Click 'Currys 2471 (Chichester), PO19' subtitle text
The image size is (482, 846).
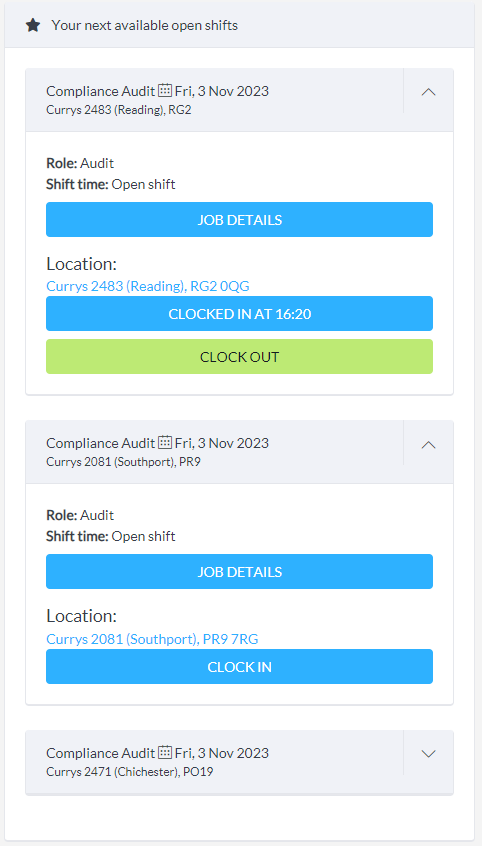click(130, 772)
